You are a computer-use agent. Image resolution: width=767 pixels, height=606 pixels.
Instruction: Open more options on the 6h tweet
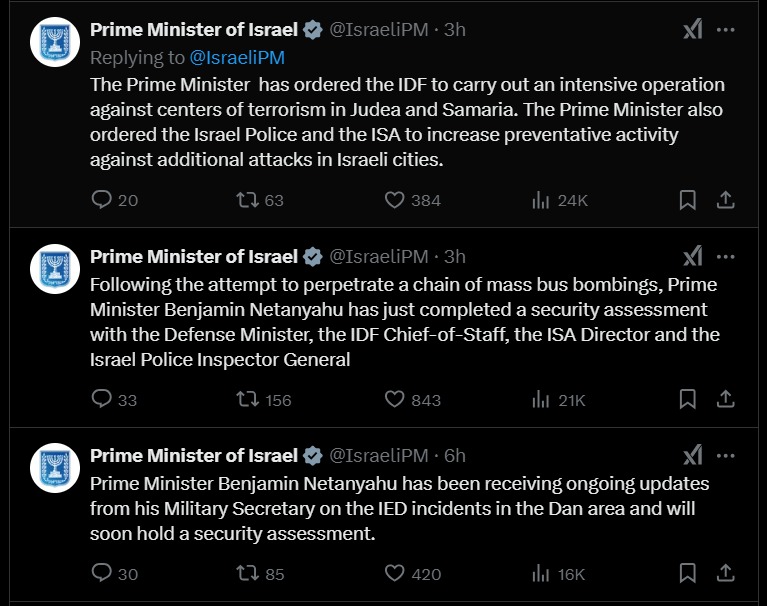[x=725, y=456]
